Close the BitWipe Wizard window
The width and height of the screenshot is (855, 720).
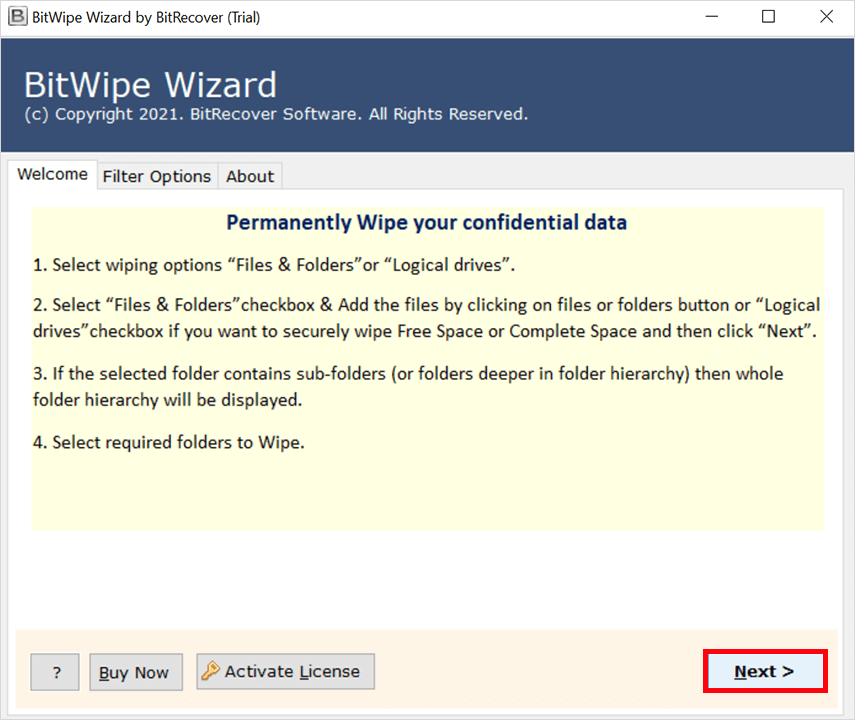tap(826, 17)
